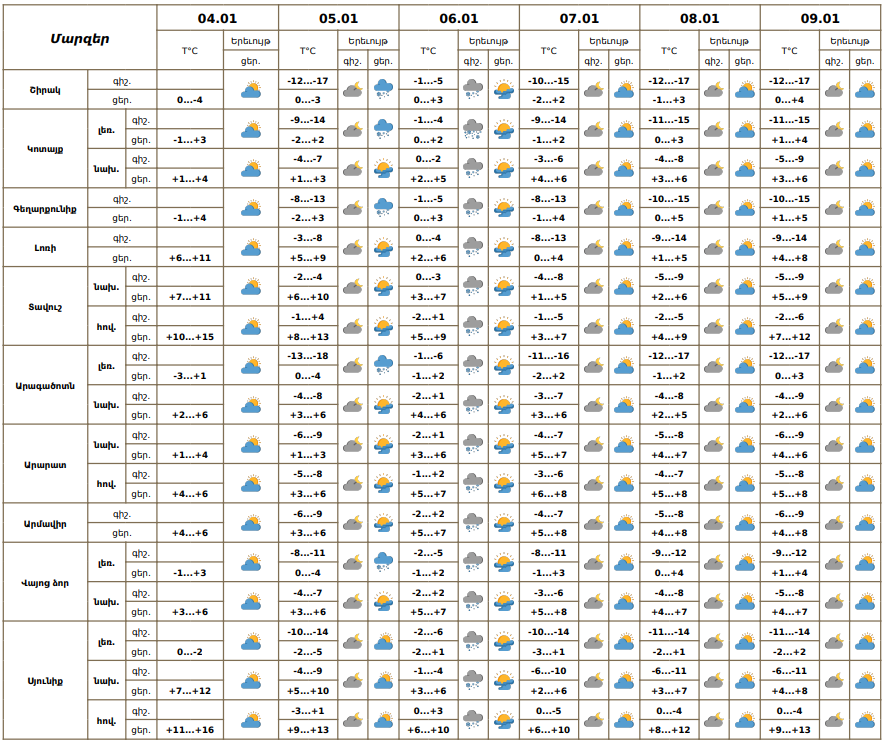Click Լոռի night moon-cloud icon for 05.01
Image resolution: width=883 pixels, height=743 pixels.
[x=353, y=247]
